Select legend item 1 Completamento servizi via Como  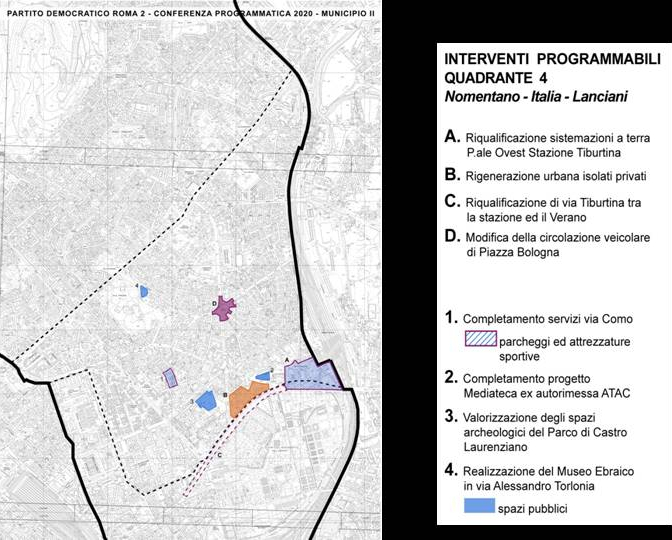click(552, 319)
